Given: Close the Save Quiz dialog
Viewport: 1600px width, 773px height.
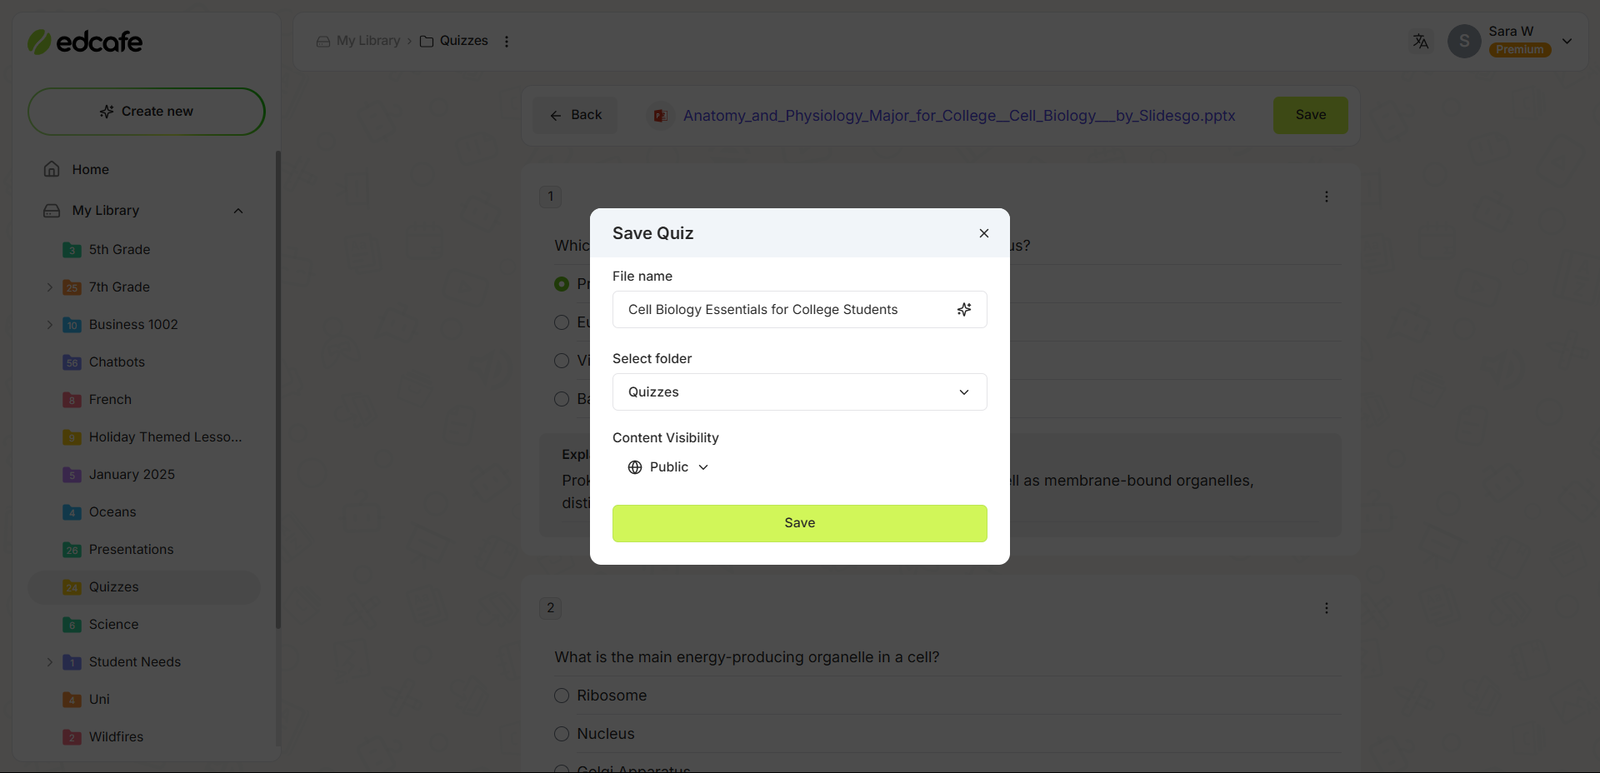Looking at the screenshot, I should 984,233.
